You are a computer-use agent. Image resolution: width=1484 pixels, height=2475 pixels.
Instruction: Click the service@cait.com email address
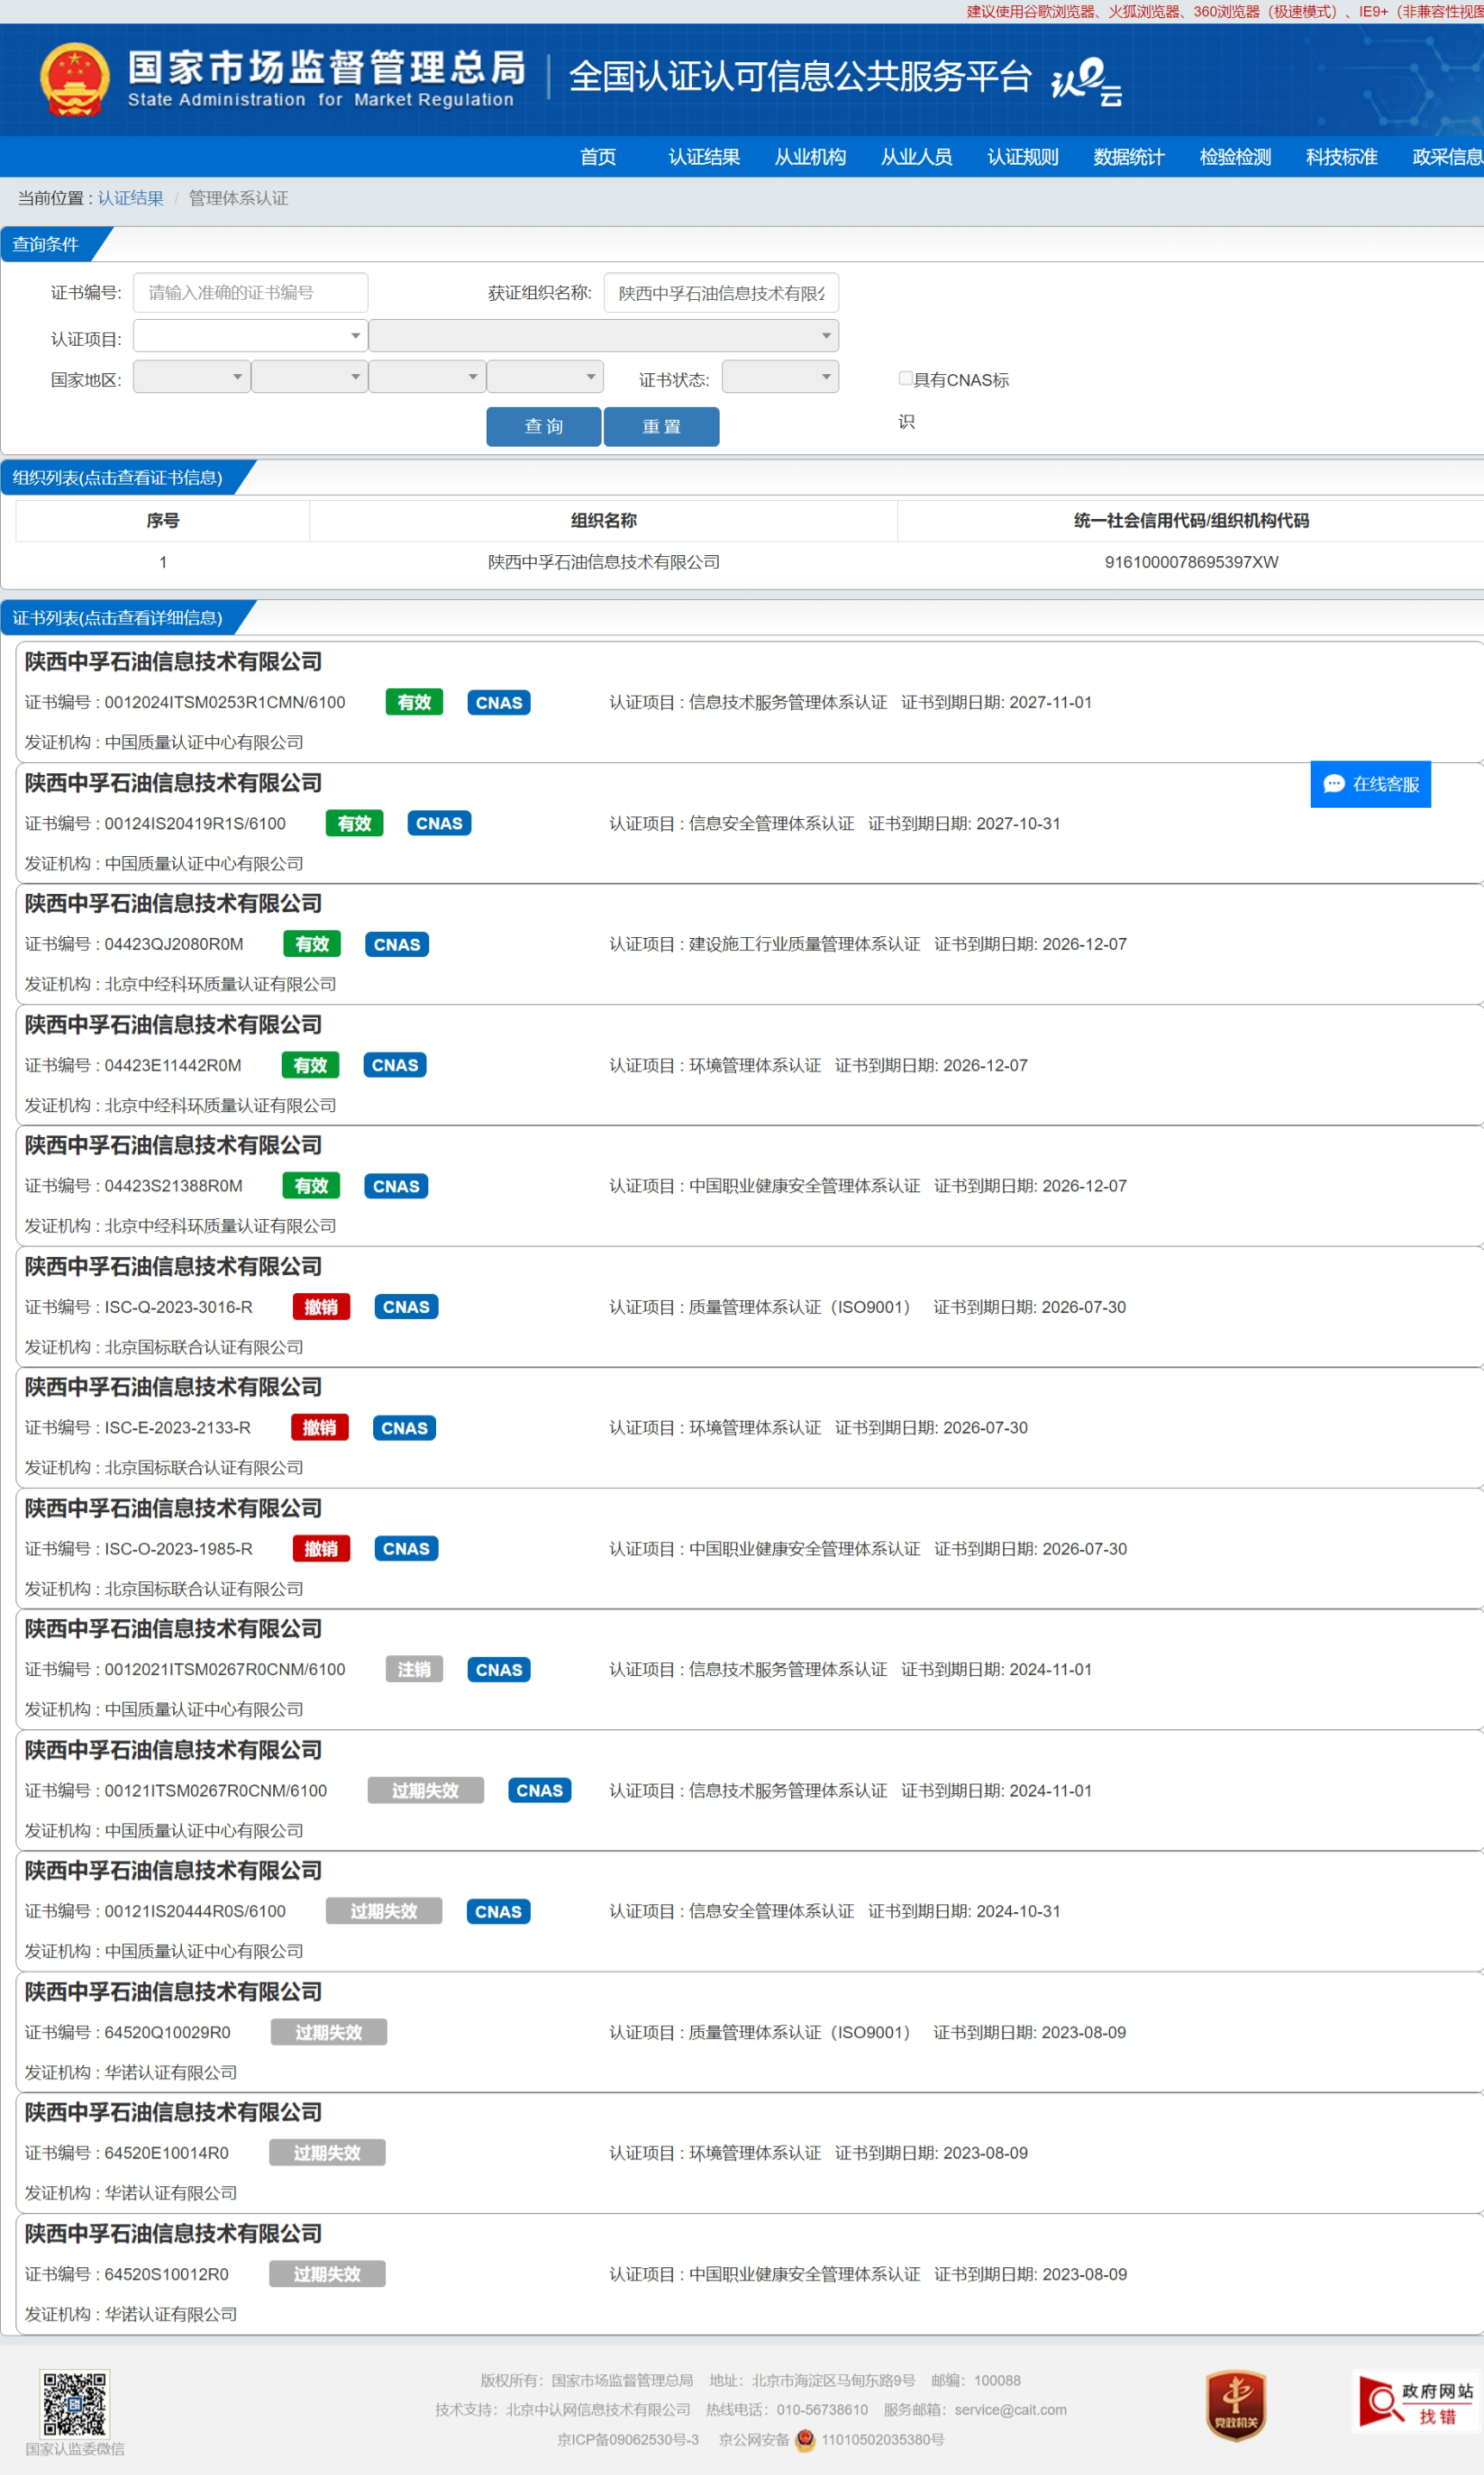(1010, 2410)
